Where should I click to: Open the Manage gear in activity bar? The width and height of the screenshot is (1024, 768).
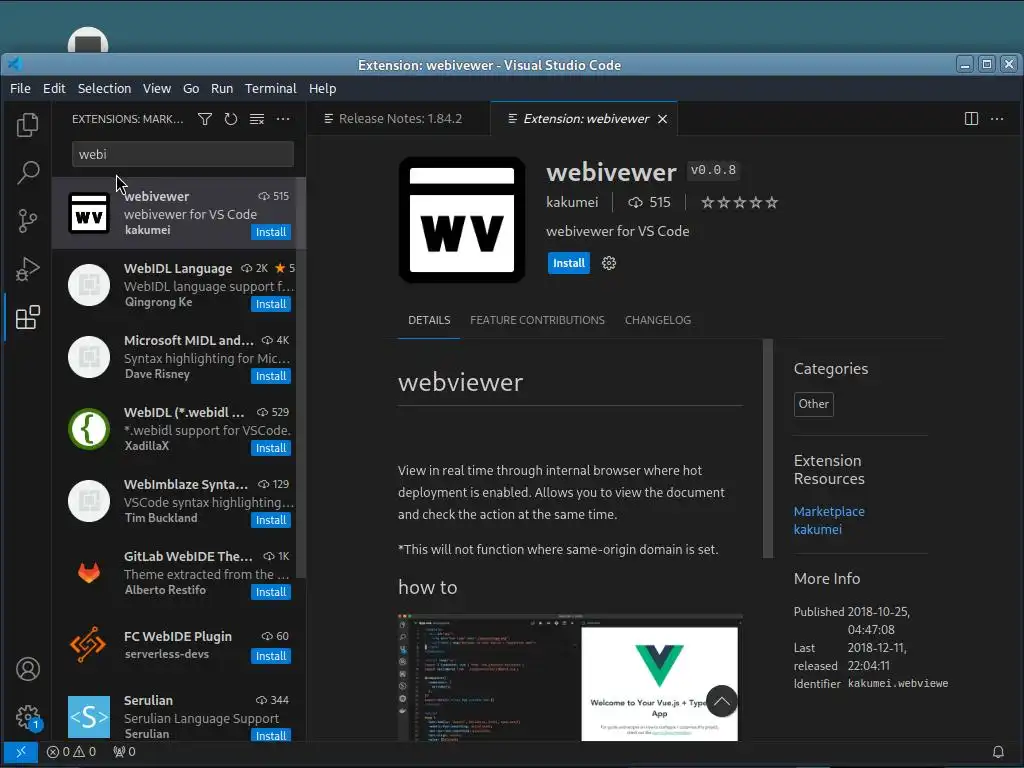tap(27, 717)
